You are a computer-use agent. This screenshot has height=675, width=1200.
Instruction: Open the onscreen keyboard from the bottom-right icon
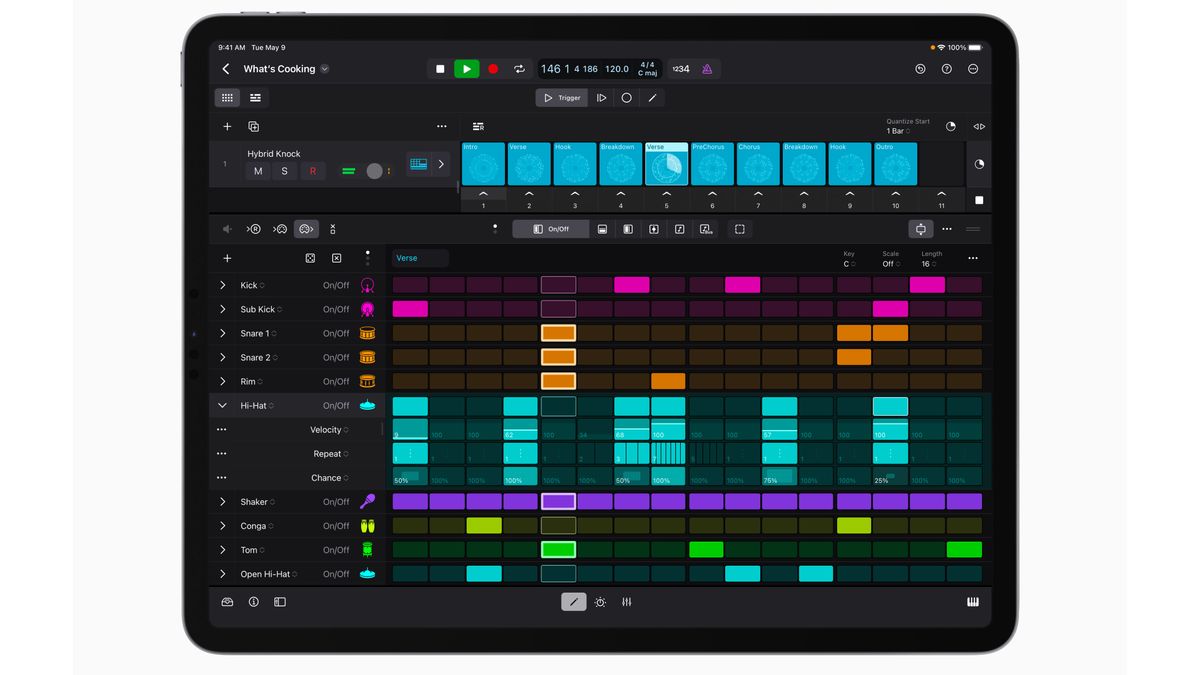point(971,602)
